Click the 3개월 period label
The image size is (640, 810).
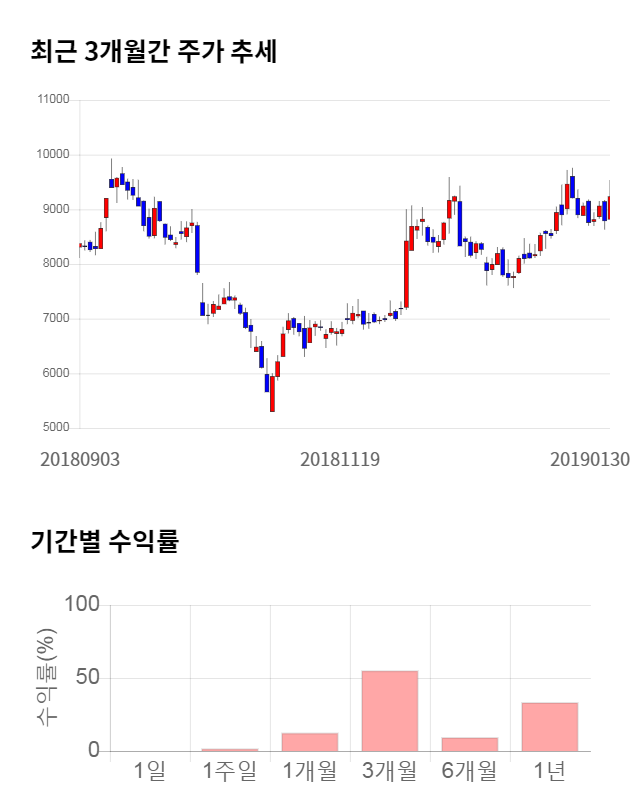click(x=389, y=771)
